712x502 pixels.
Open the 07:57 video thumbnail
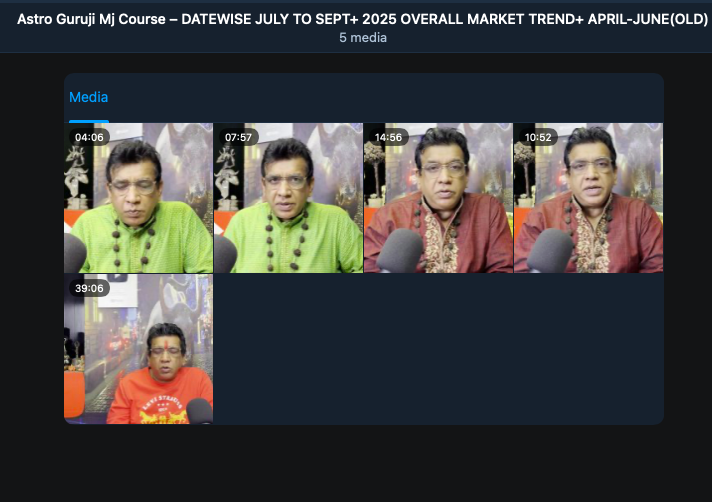click(x=288, y=198)
